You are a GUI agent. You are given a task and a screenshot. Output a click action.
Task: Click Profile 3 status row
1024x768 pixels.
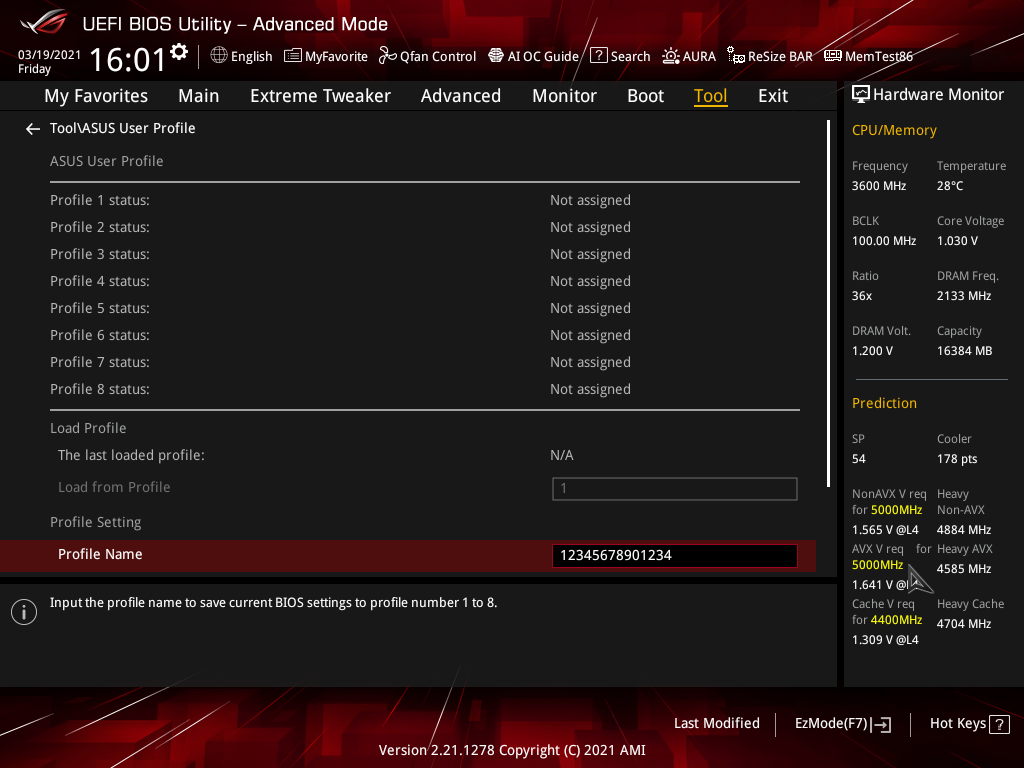click(x=424, y=255)
